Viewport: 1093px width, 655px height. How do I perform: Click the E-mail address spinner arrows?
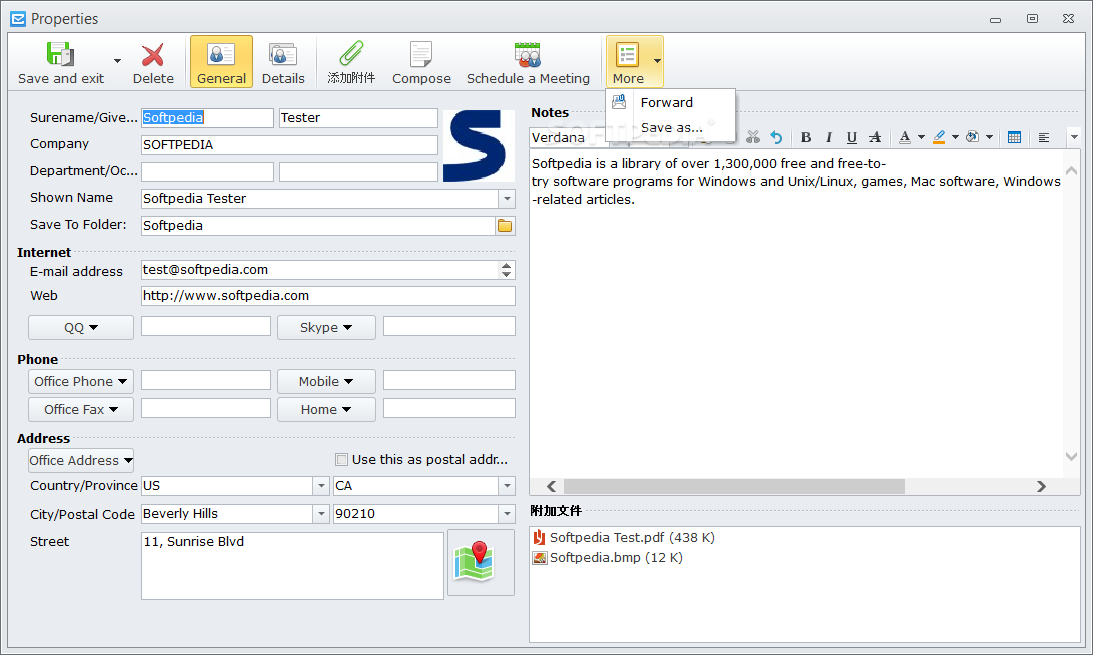506,270
